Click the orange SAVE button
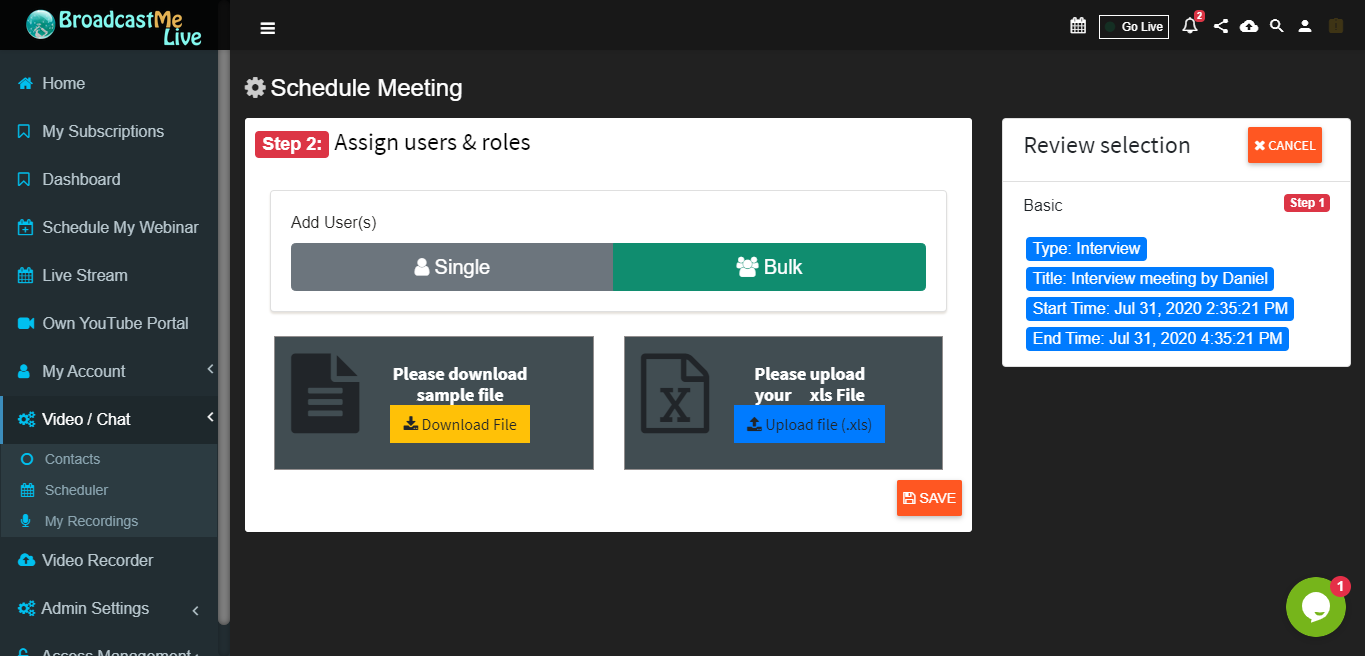 (929, 498)
